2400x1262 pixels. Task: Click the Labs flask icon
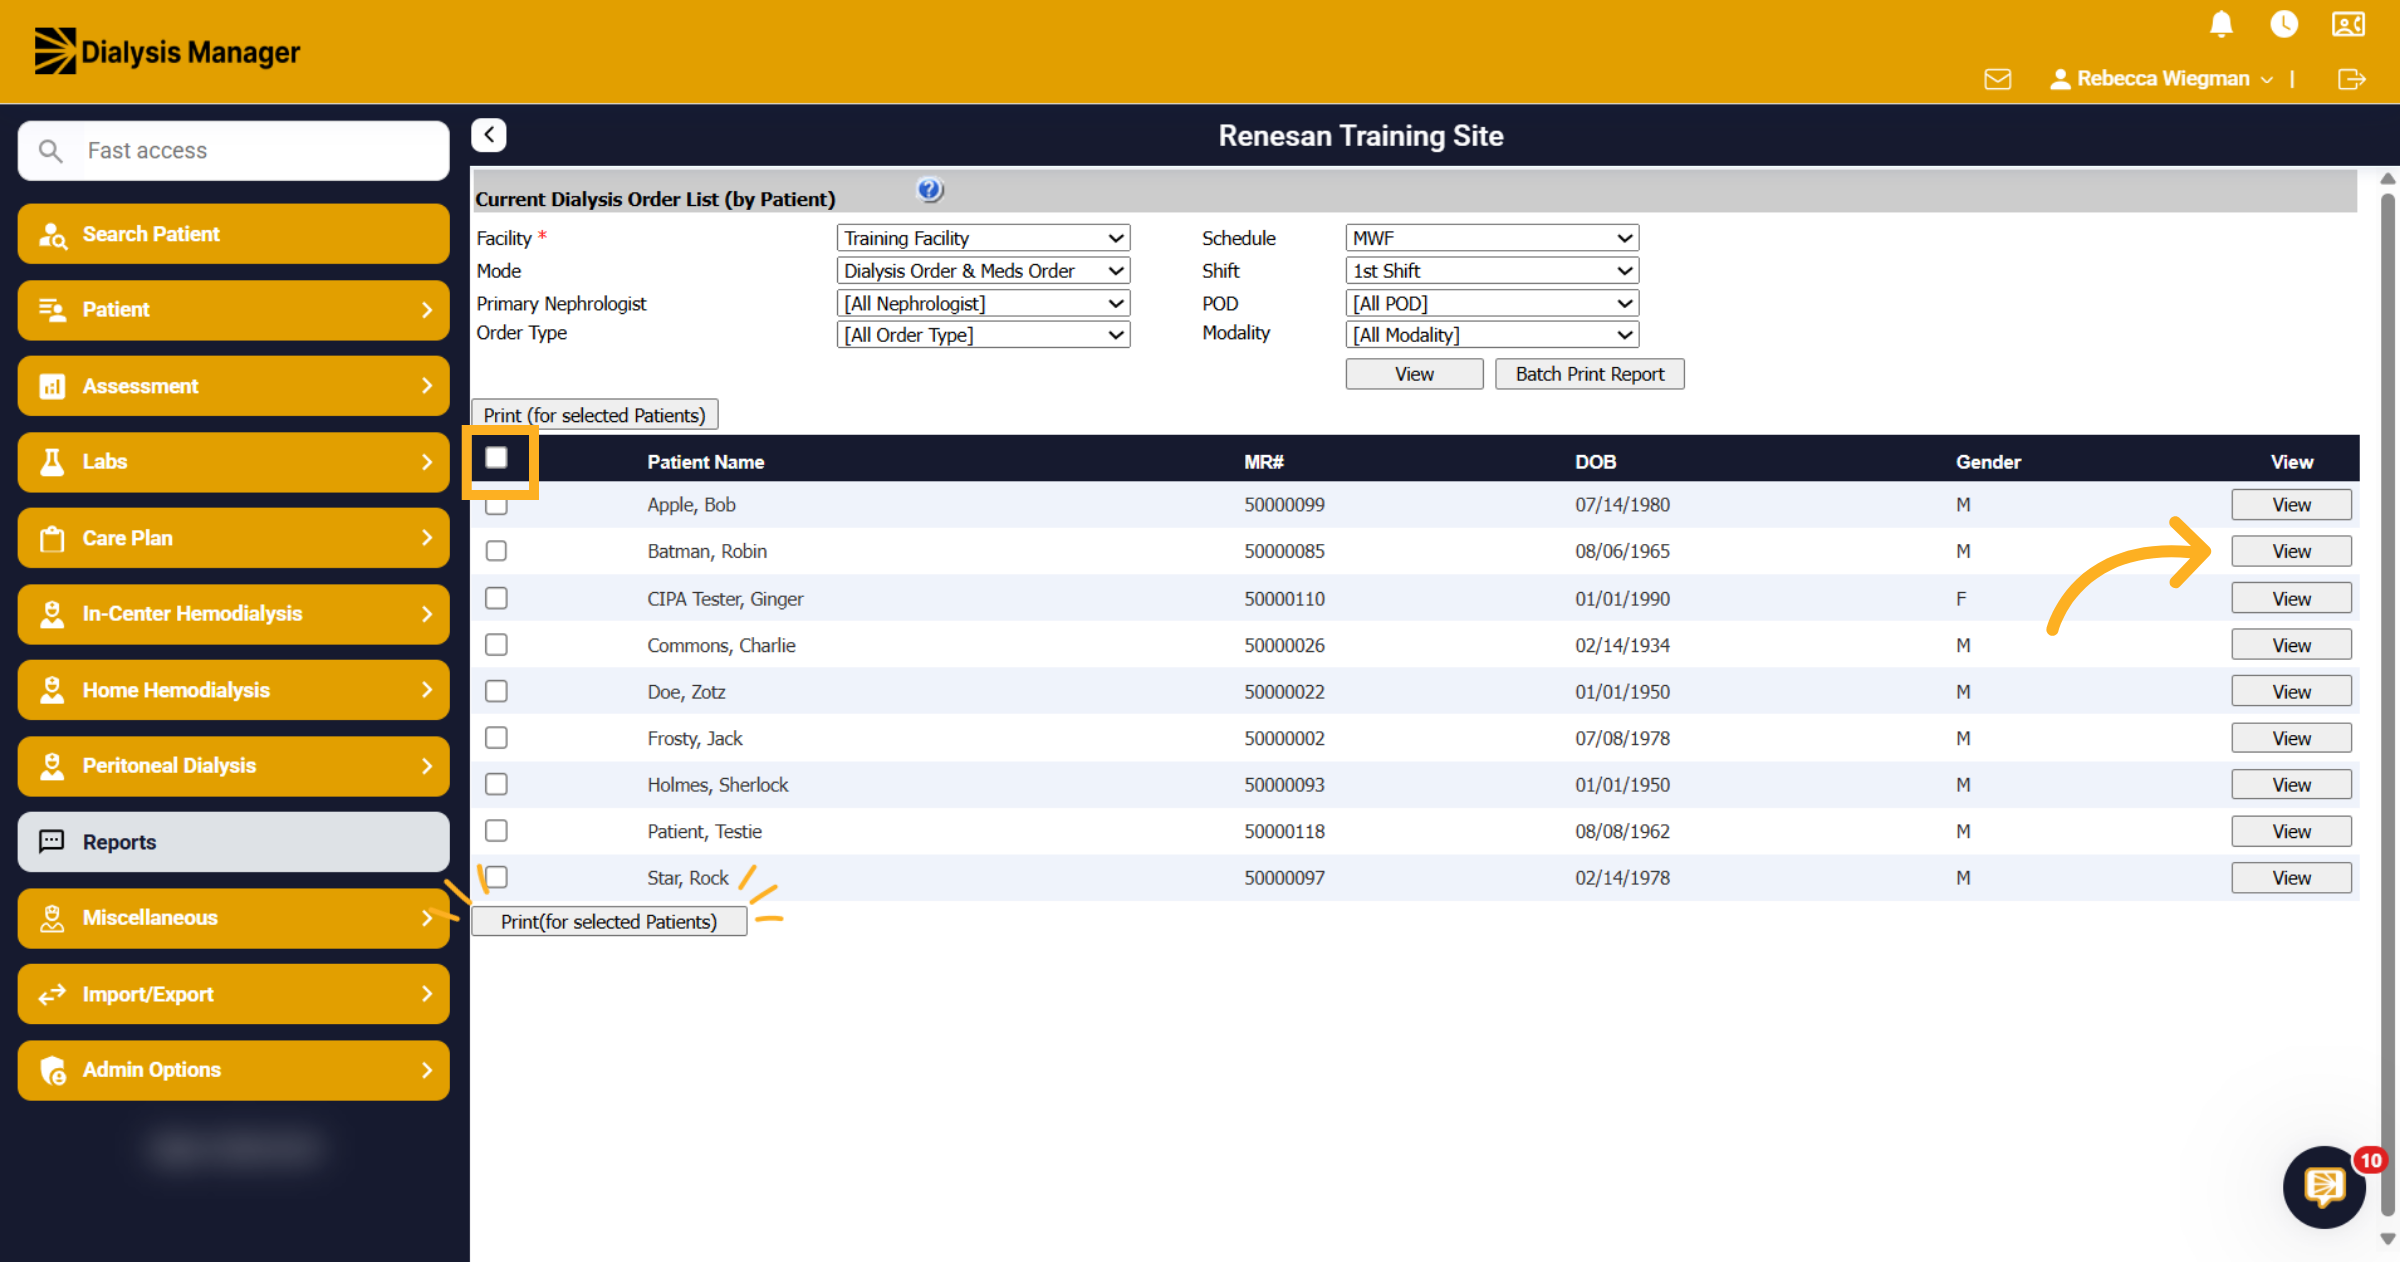52,462
